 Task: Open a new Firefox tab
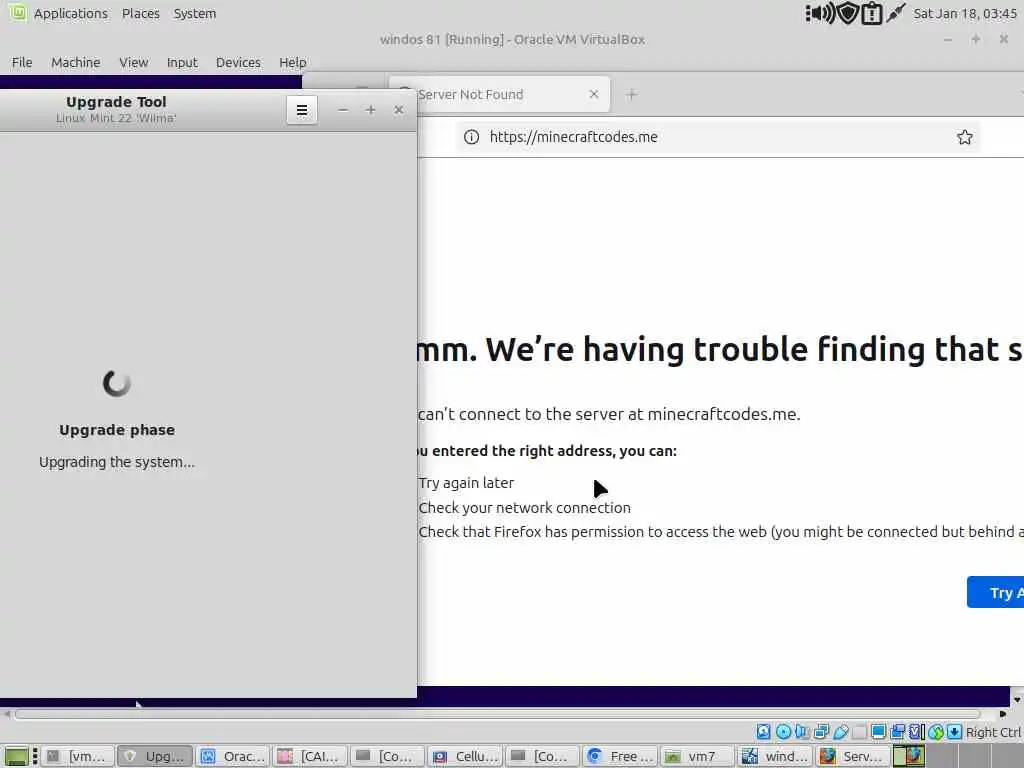(631, 95)
